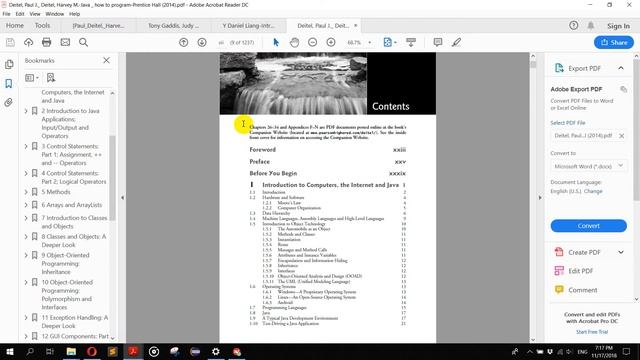Screen dimensions: 640x360
Task: Click the Save file icon
Action: coord(10,42)
